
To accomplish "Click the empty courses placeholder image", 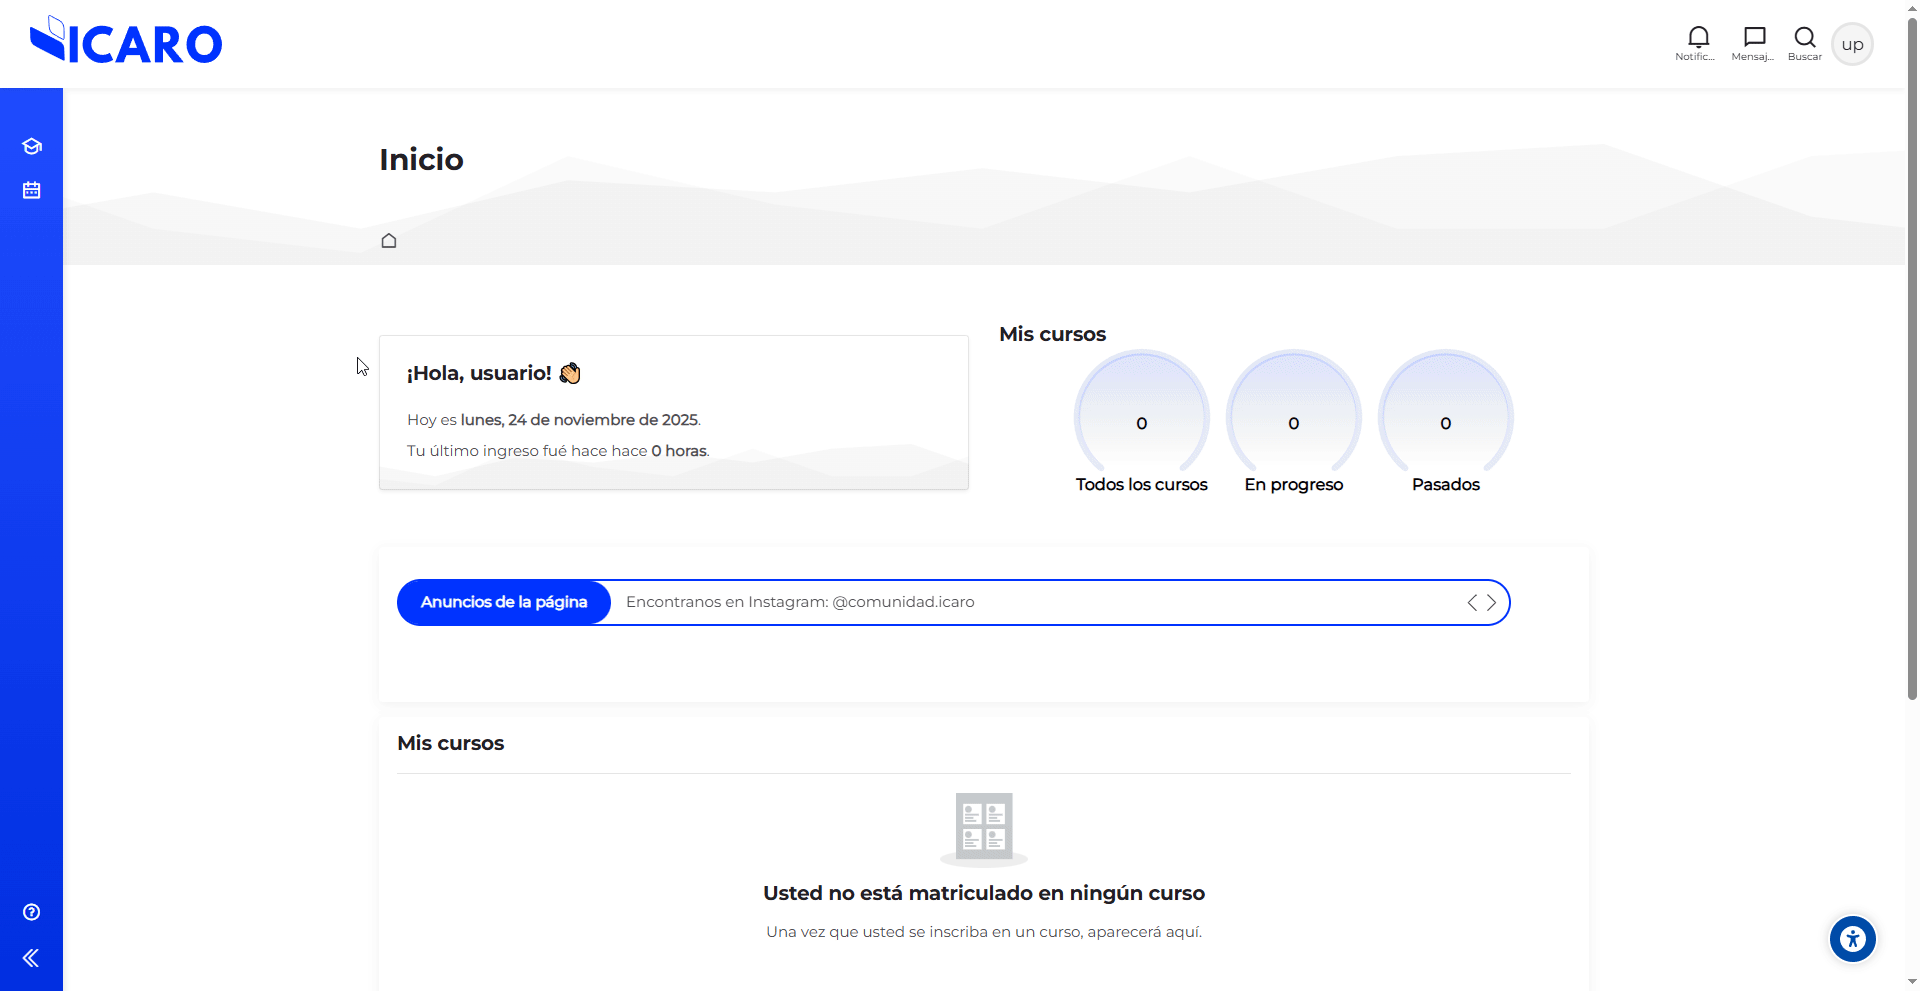I will (984, 828).
